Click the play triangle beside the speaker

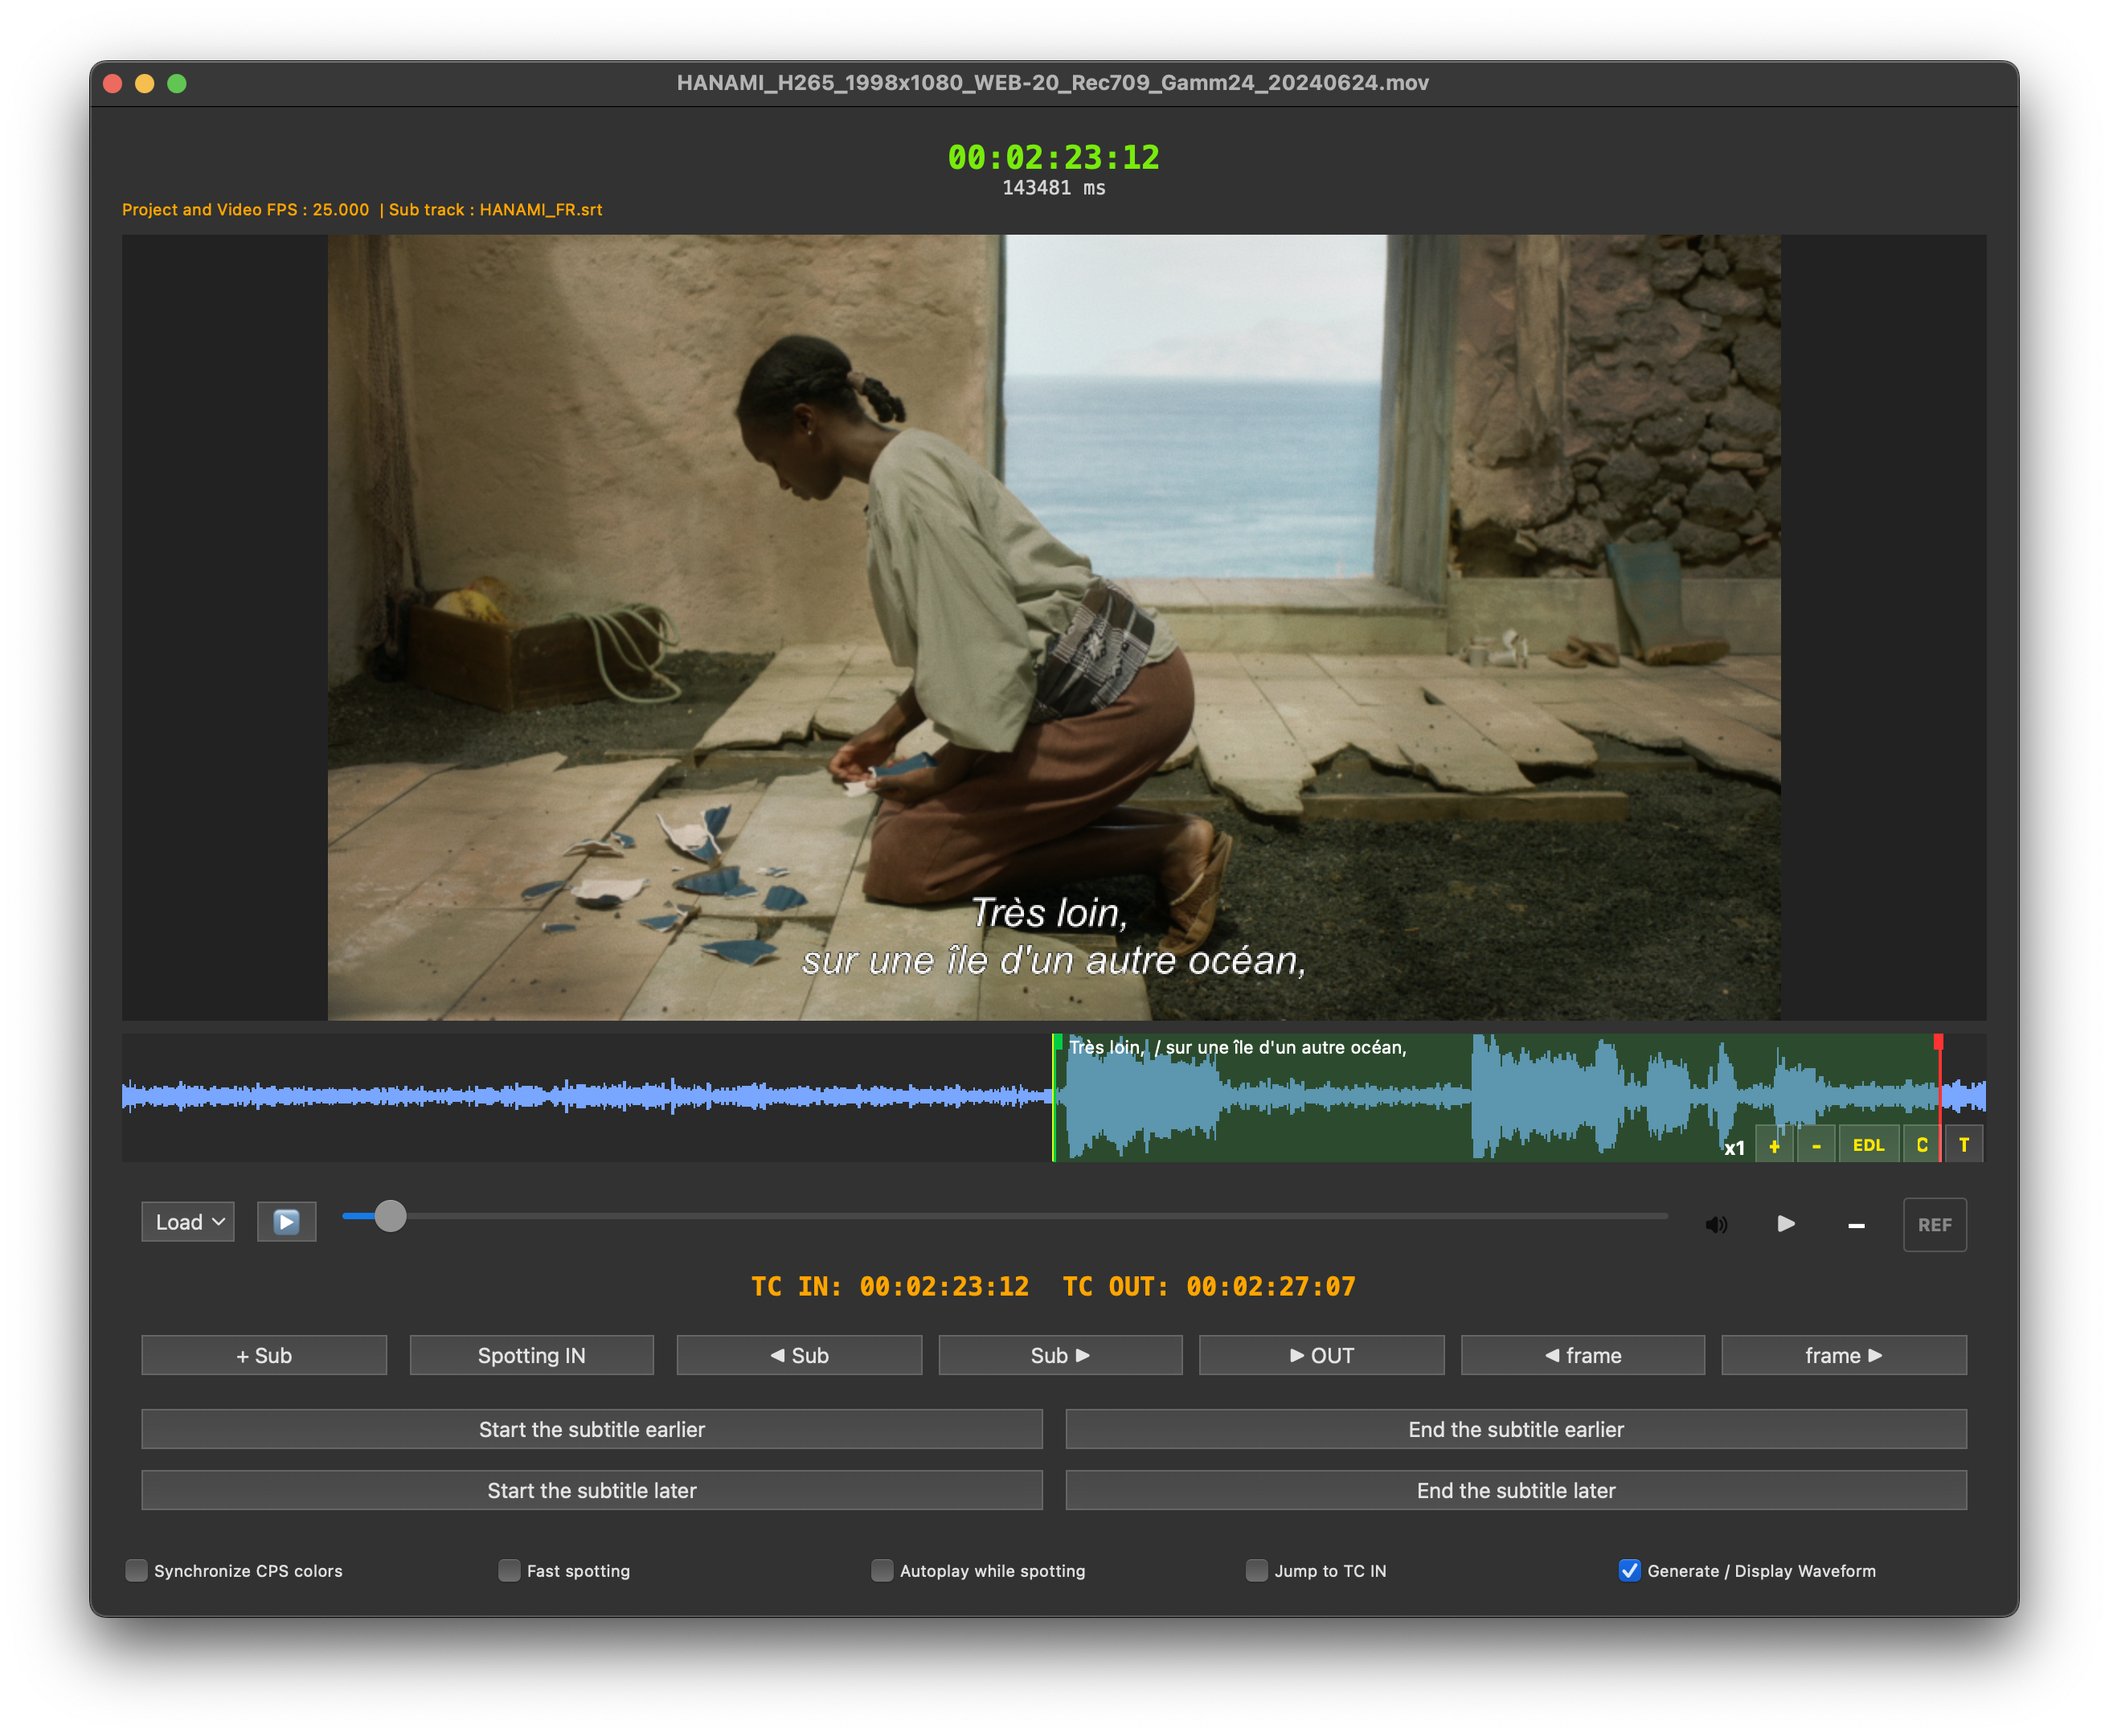tap(1786, 1224)
